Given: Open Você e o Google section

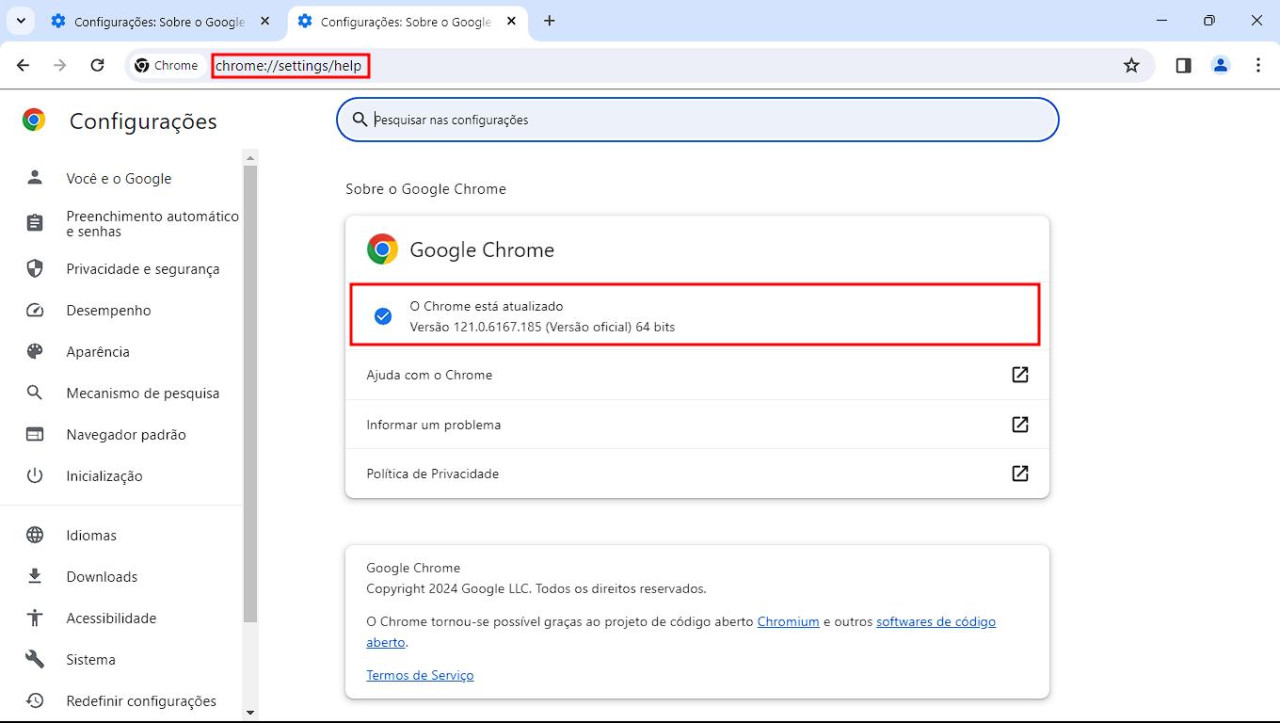Looking at the screenshot, I should (x=121, y=178).
